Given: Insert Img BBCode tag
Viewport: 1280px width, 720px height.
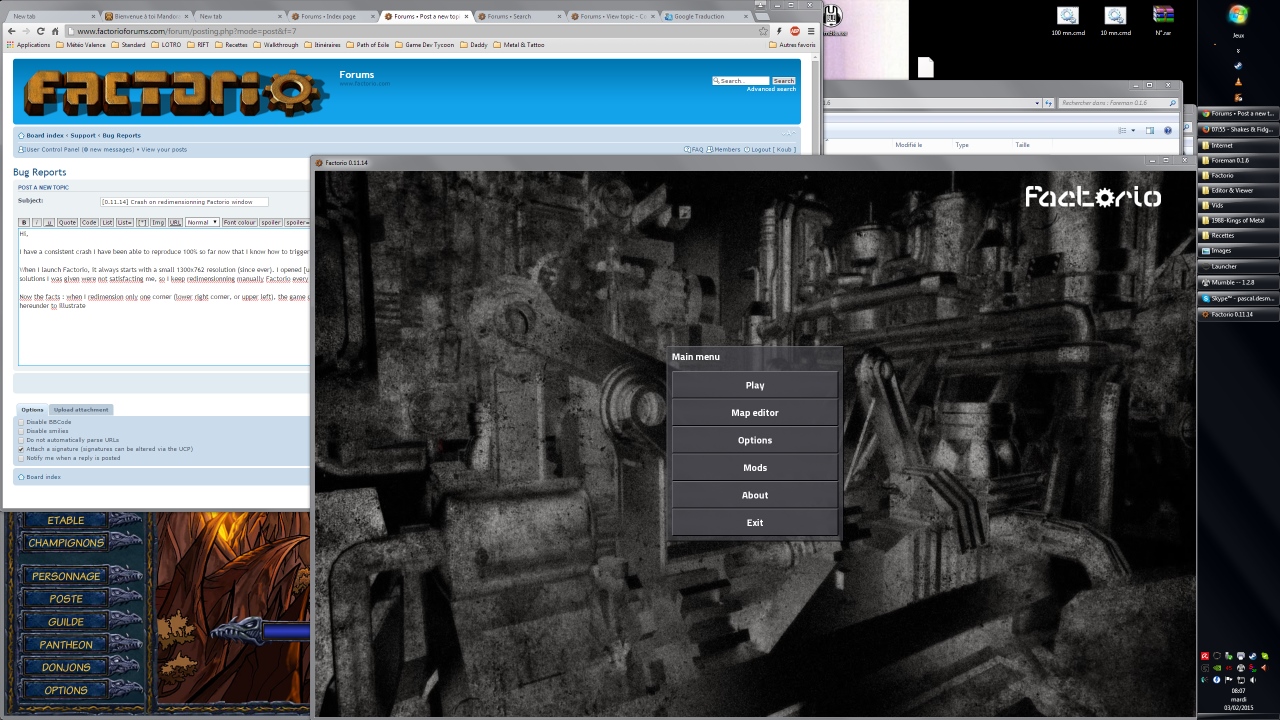Looking at the screenshot, I should point(158,222).
